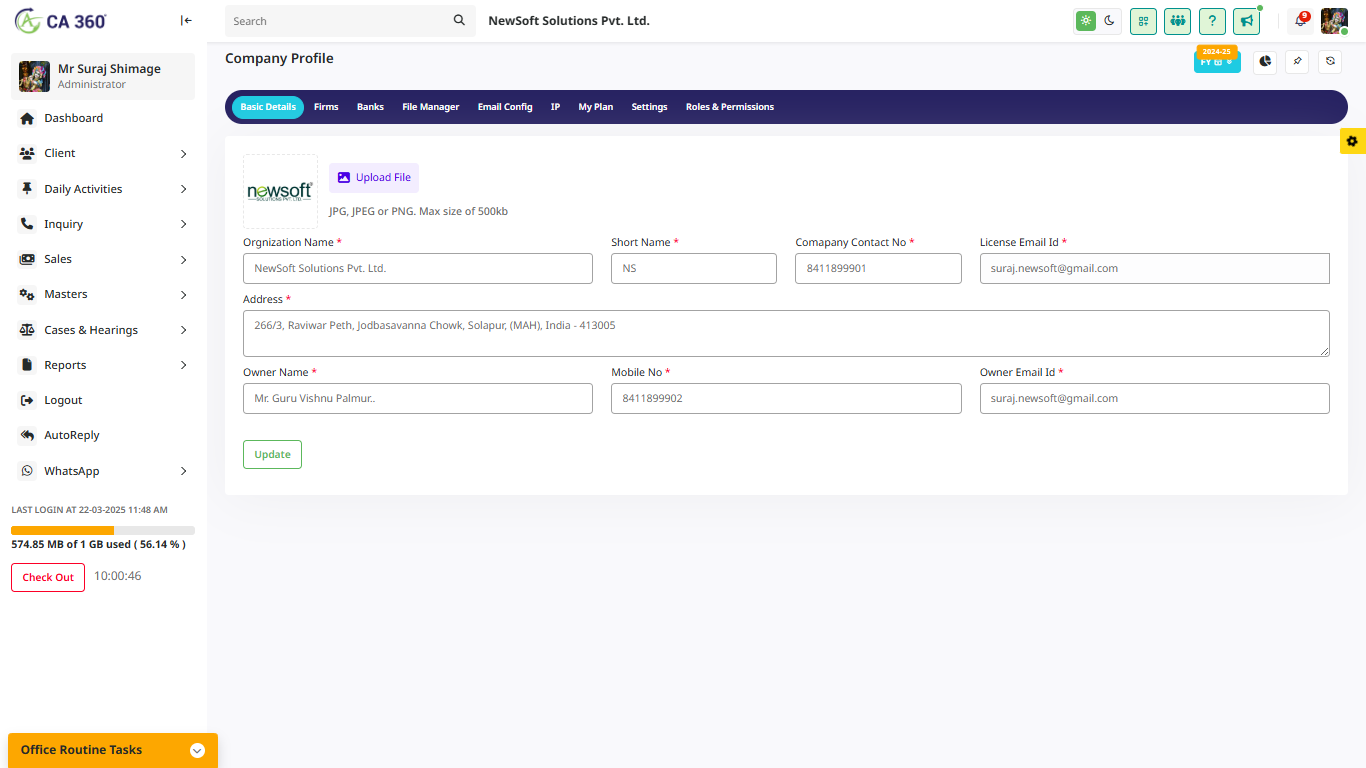
Task: Click the License Email Id field
Action: coord(1155,268)
